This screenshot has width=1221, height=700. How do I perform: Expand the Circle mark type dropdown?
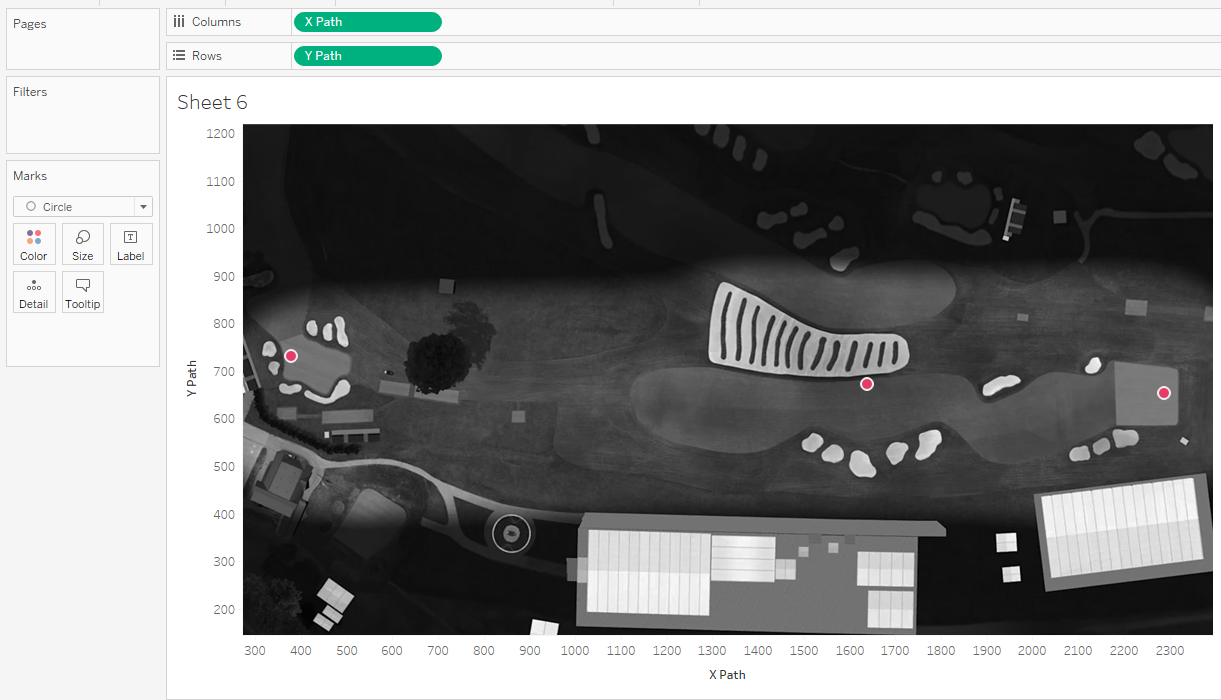(x=144, y=207)
